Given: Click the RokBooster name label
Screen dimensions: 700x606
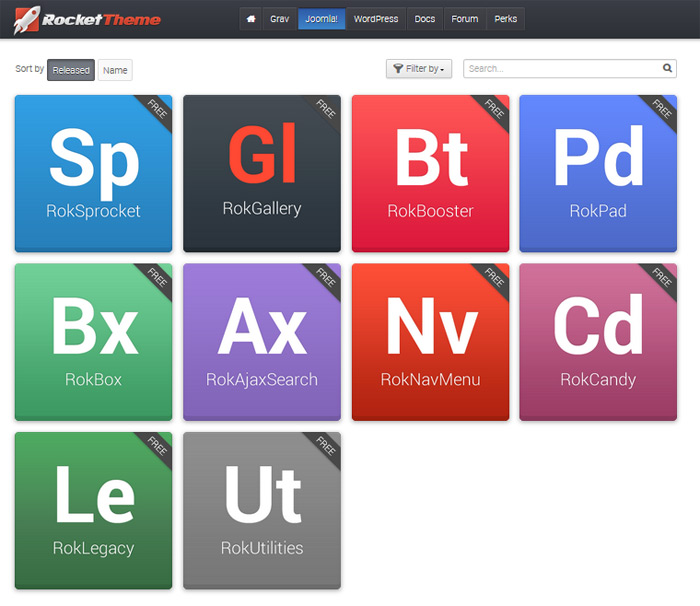Looking at the screenshot, I should pyautogui.click(x=430, y=211).
